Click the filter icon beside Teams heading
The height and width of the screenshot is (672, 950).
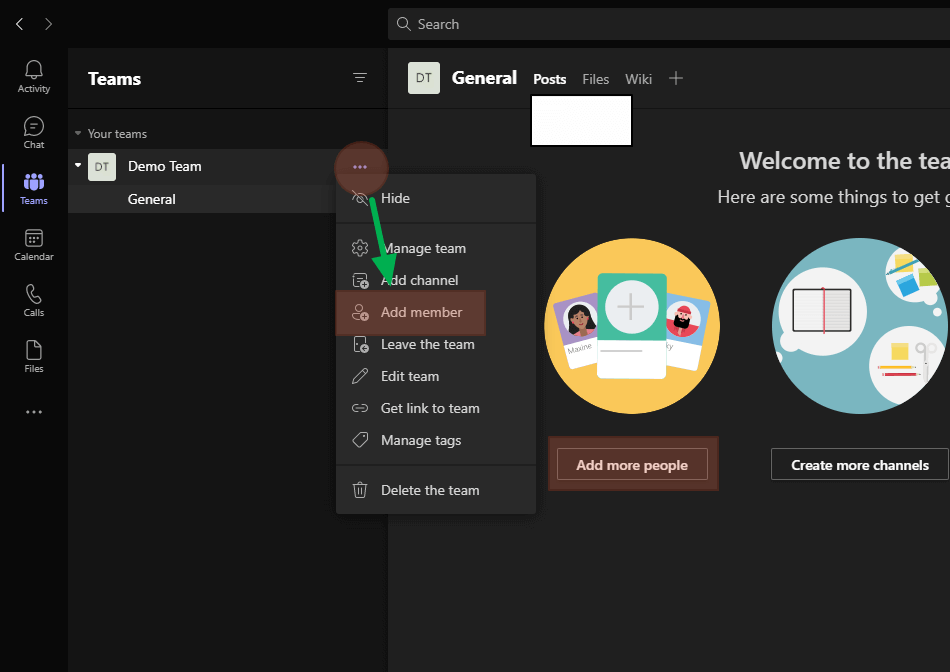(x=360, y=78)
